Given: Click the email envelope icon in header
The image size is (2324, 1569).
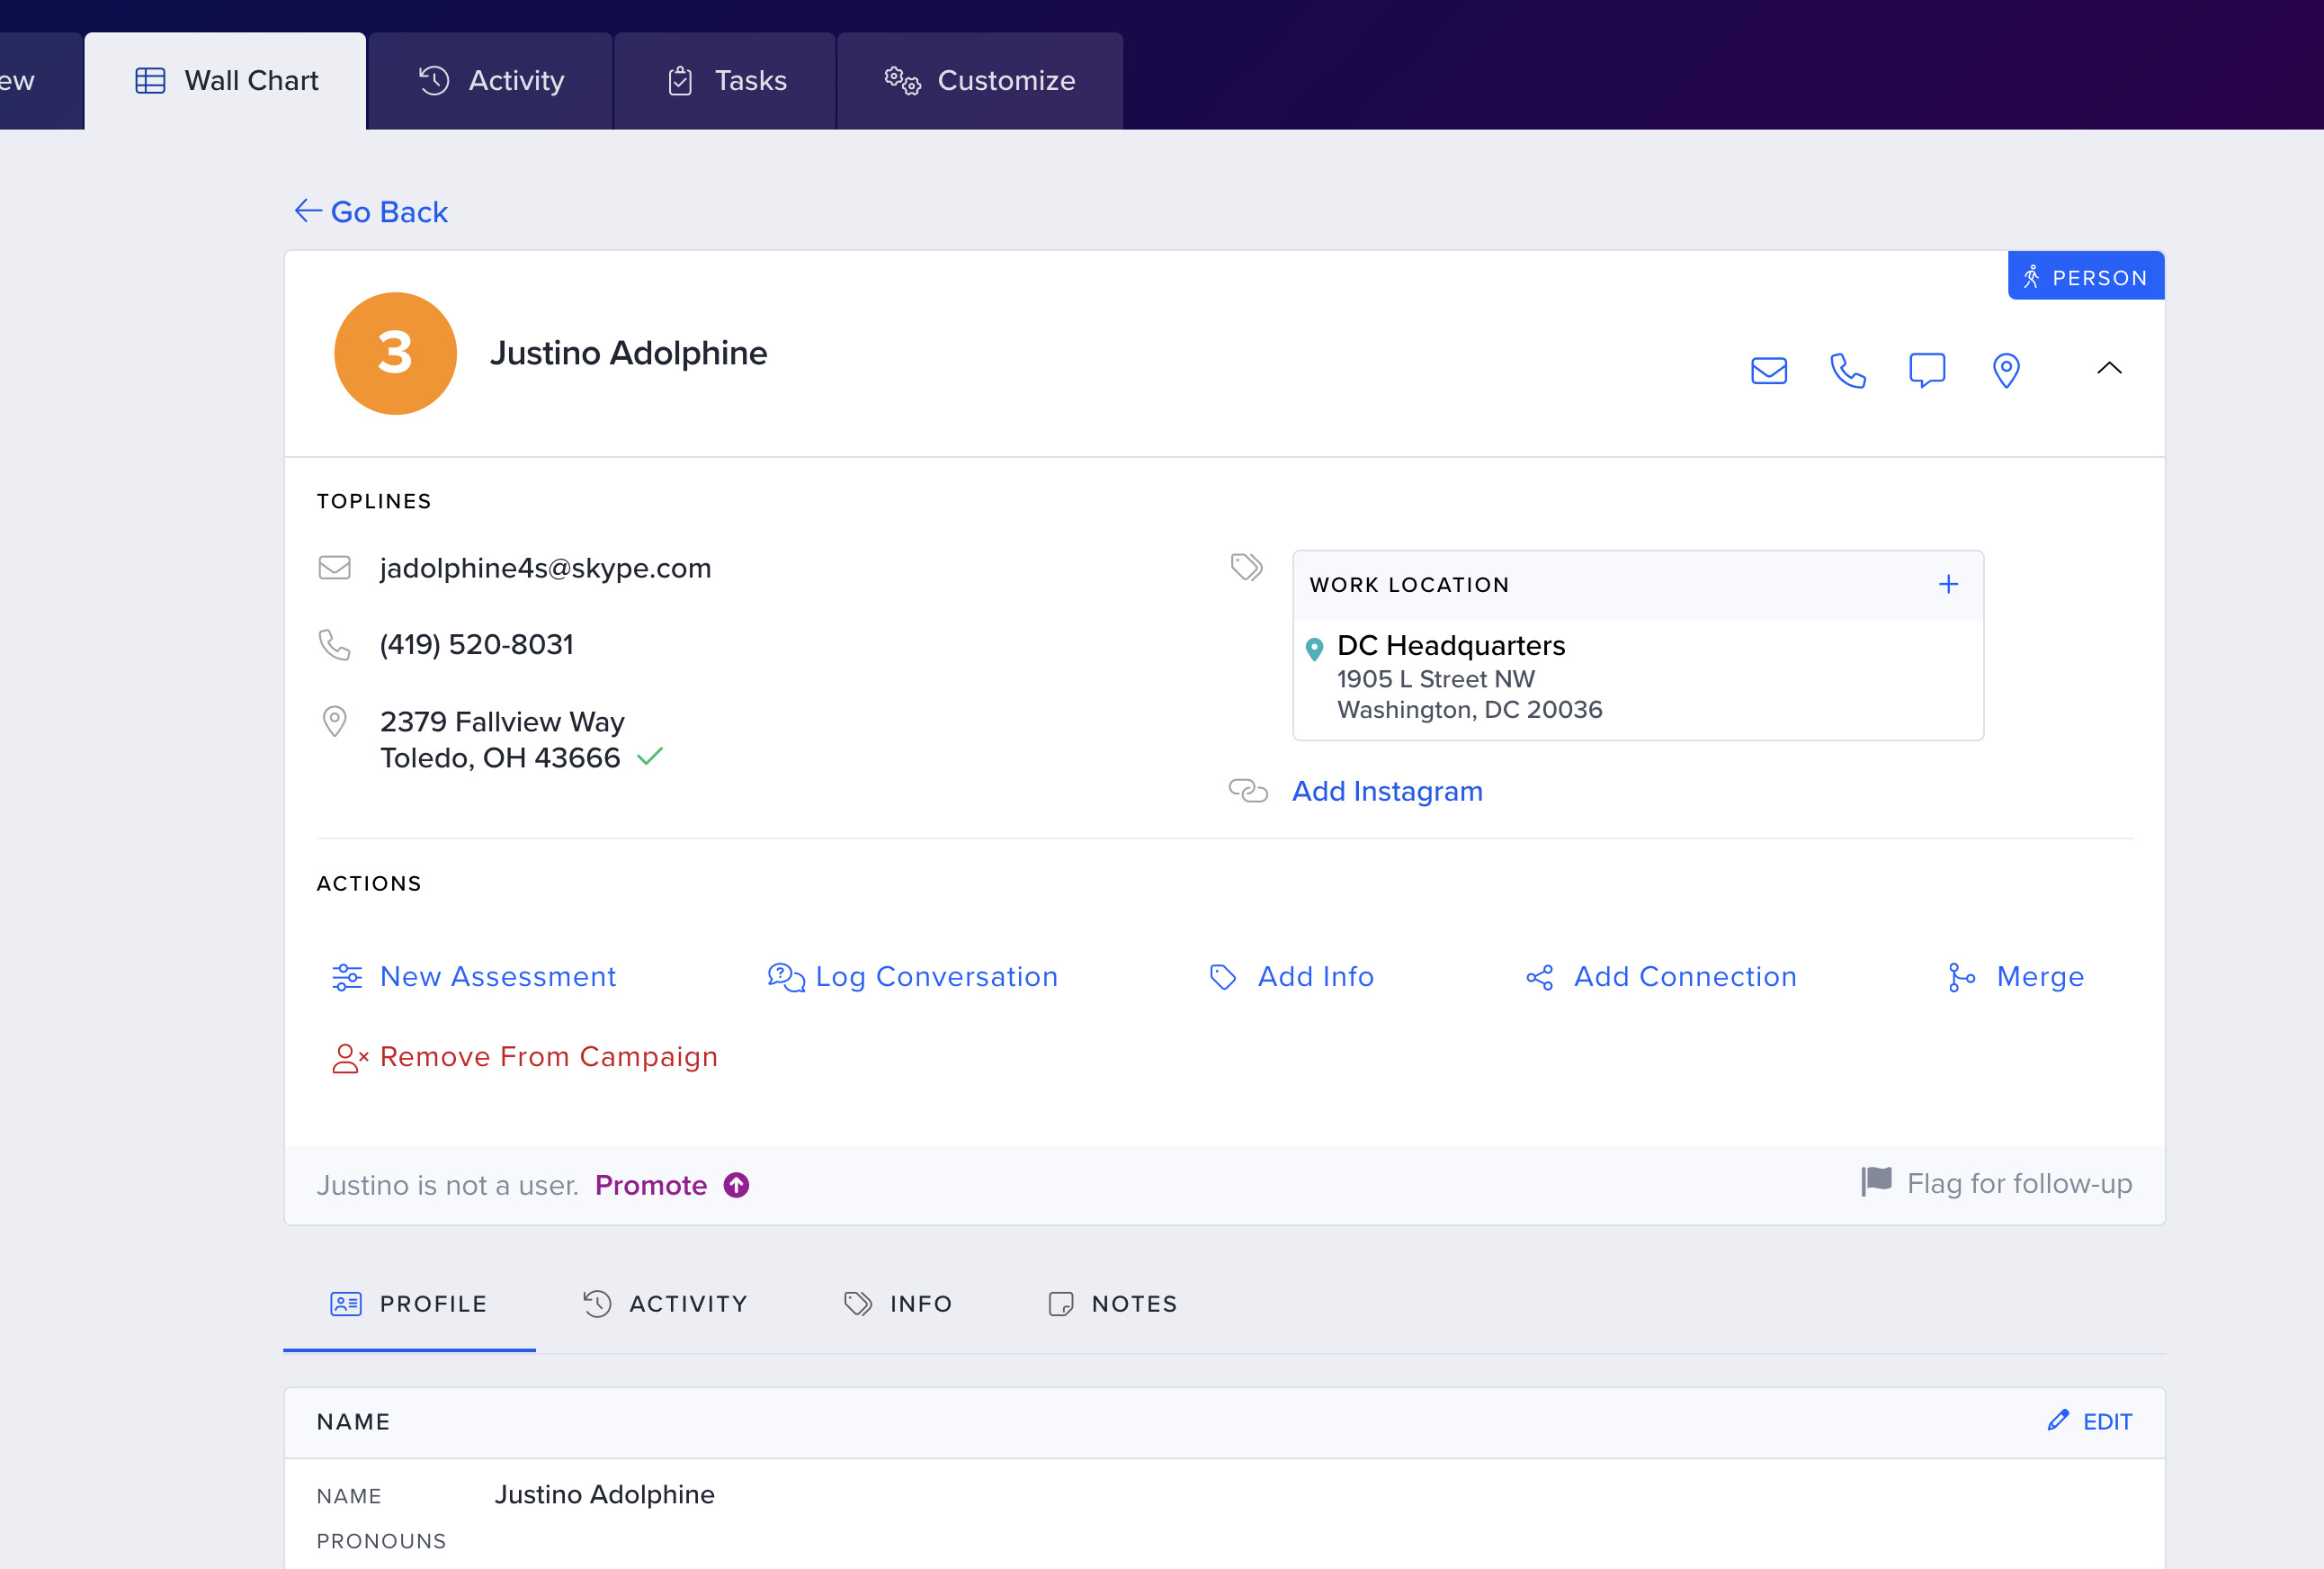Looking at the screenshot, I should click(1768, 371).
